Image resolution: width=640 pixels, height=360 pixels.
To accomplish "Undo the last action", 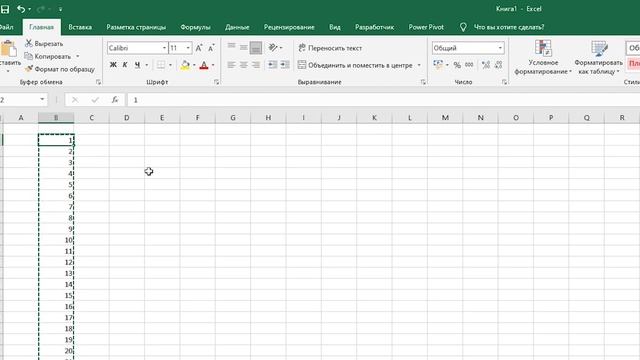I will [x=20, y=9].
